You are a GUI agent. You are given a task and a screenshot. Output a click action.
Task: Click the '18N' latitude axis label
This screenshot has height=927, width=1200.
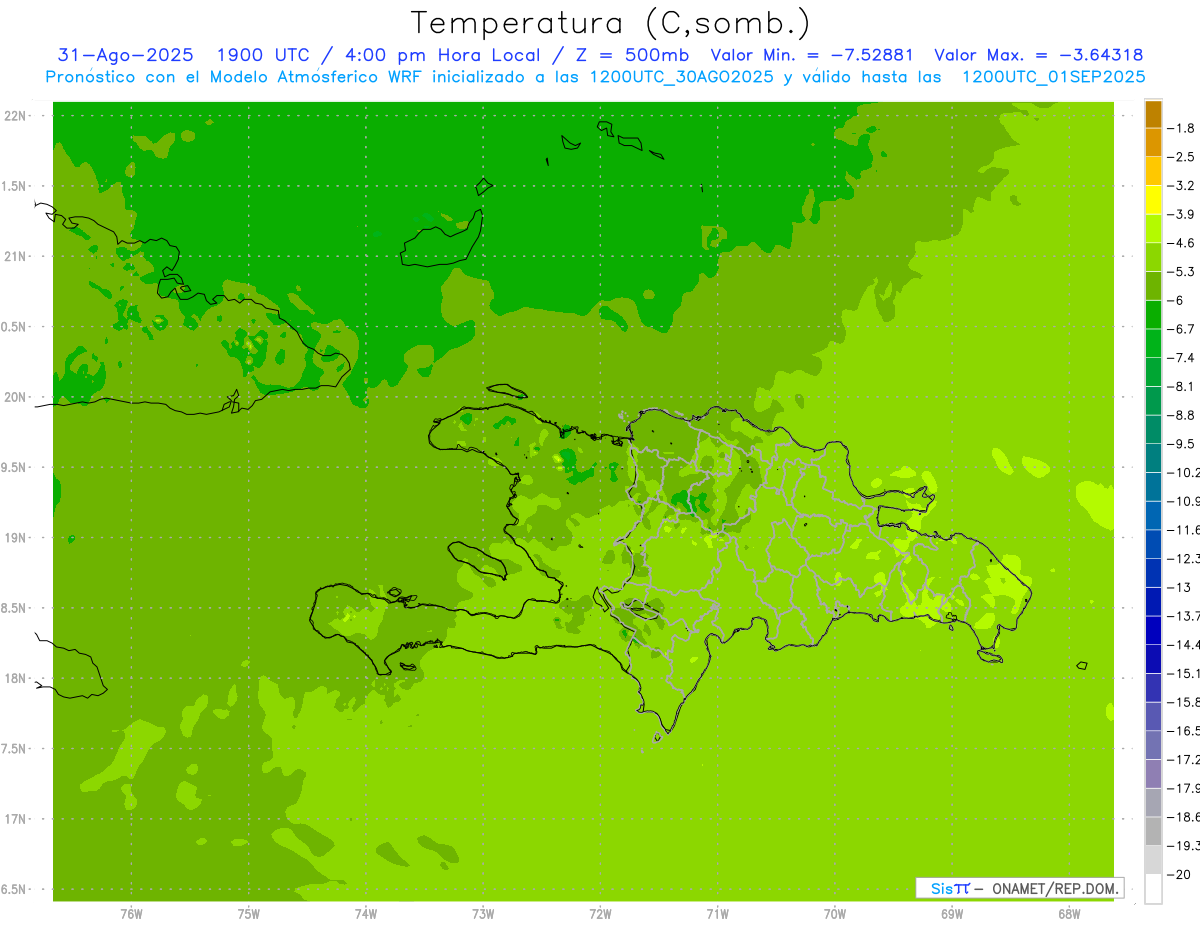pos(16,679)
